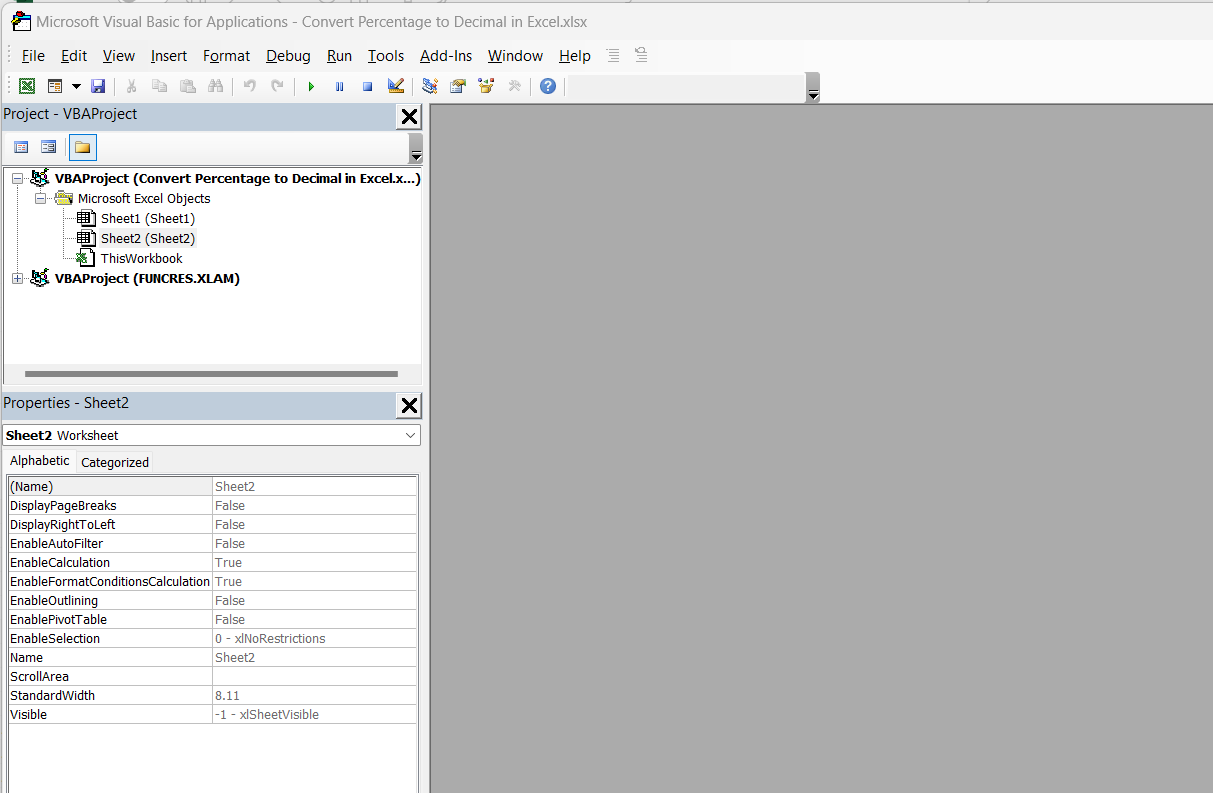Image resolution: width=1213 pixels, height=793 pixels.
Task: Open Standard toolbar options arrow
Action: point(813,88)
